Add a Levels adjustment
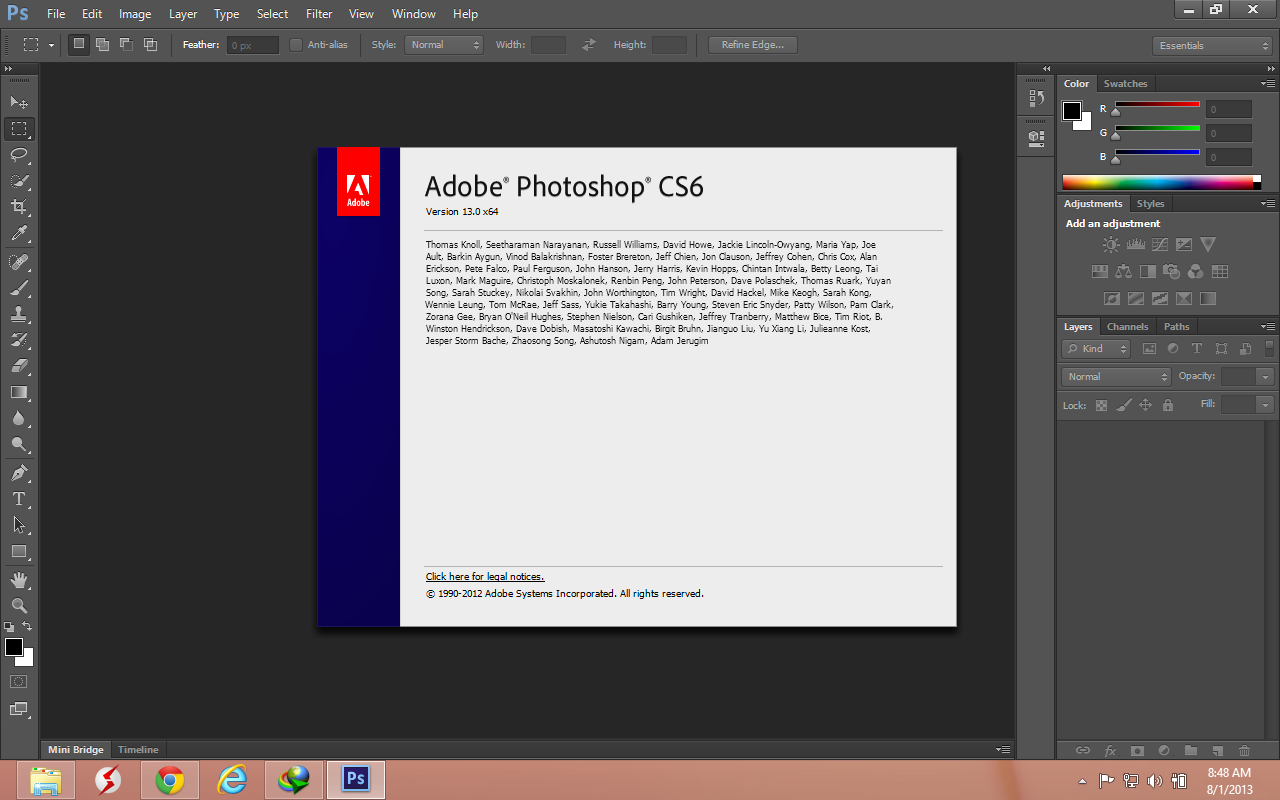This screenshot has height=800, width=1280. pyautogui.click(x=1135, y=245)
